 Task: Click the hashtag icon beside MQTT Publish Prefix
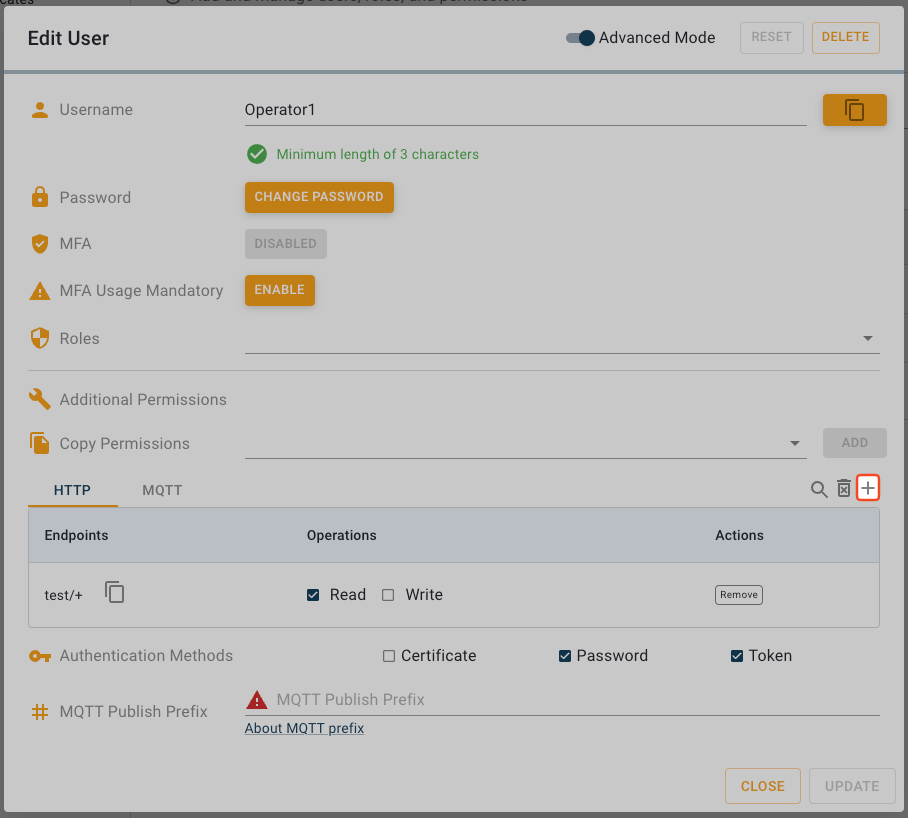pyautogui.click(x=39, y=712)
